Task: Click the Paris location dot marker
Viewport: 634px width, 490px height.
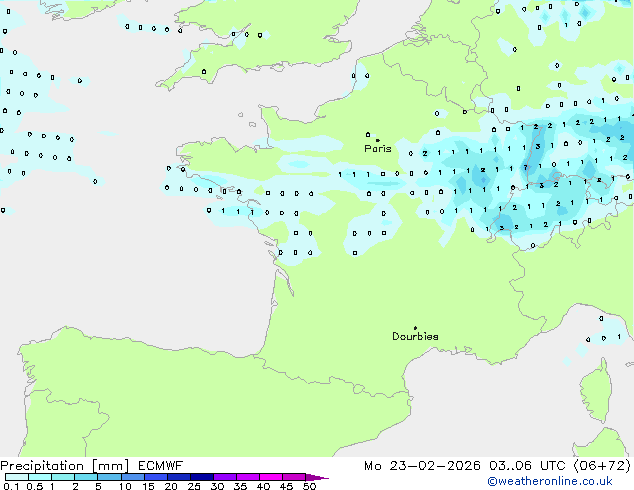Action: (x=378, y=140)
